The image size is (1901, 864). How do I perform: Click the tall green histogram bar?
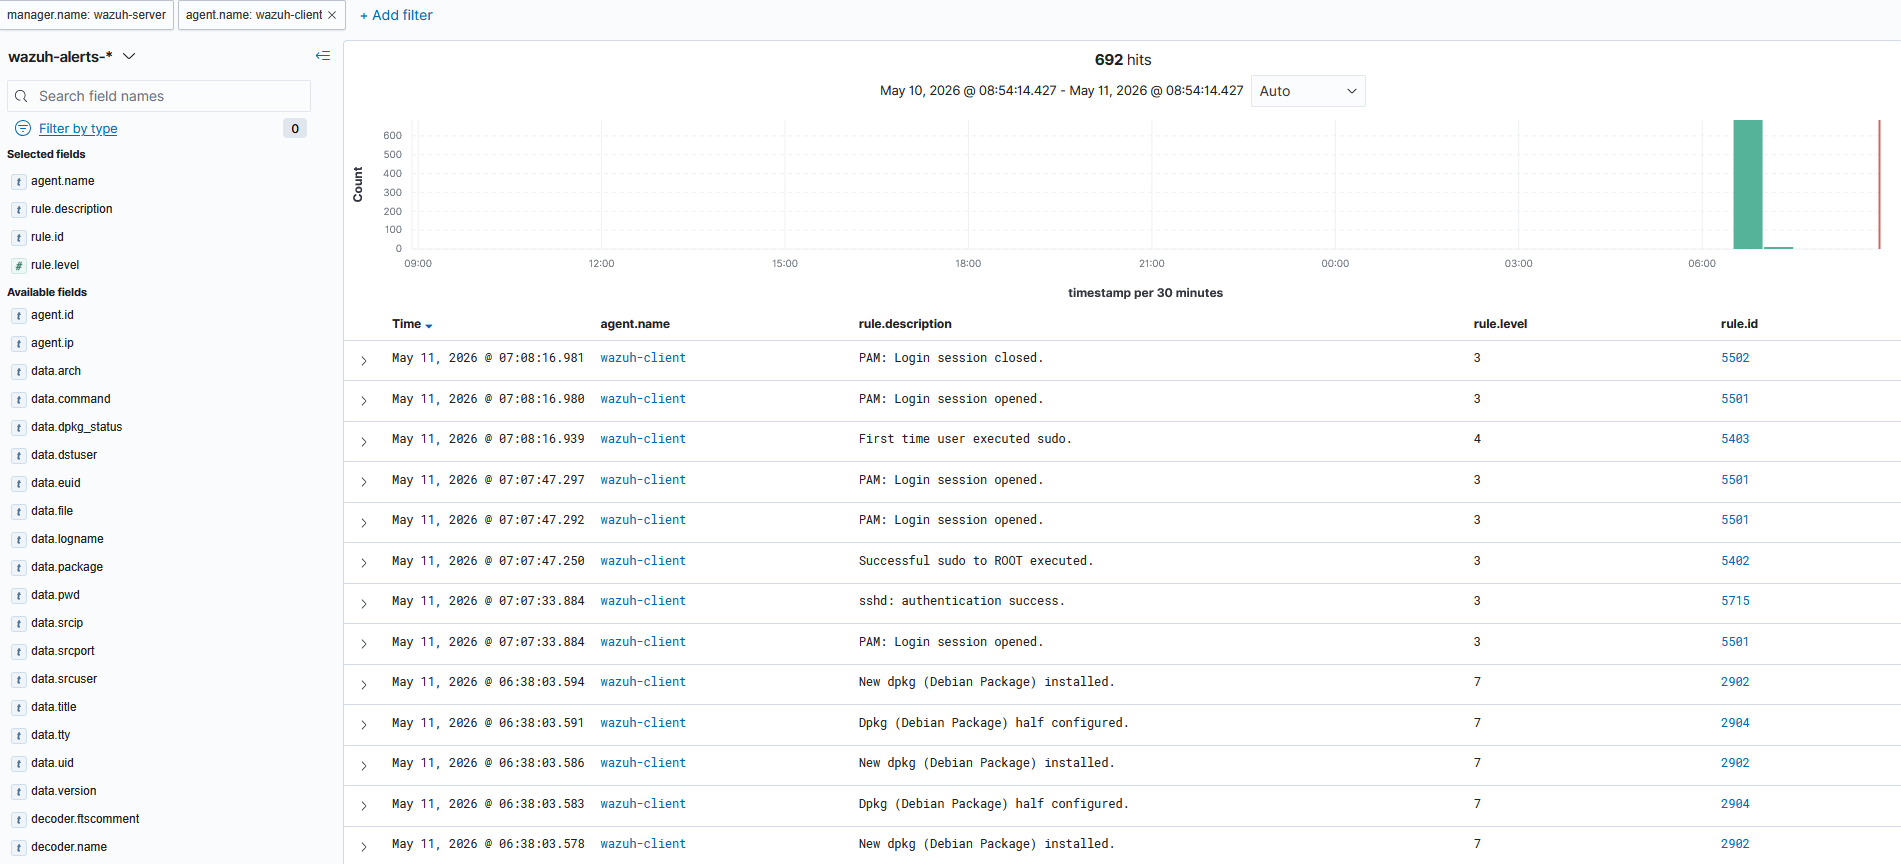point(1748,184)
